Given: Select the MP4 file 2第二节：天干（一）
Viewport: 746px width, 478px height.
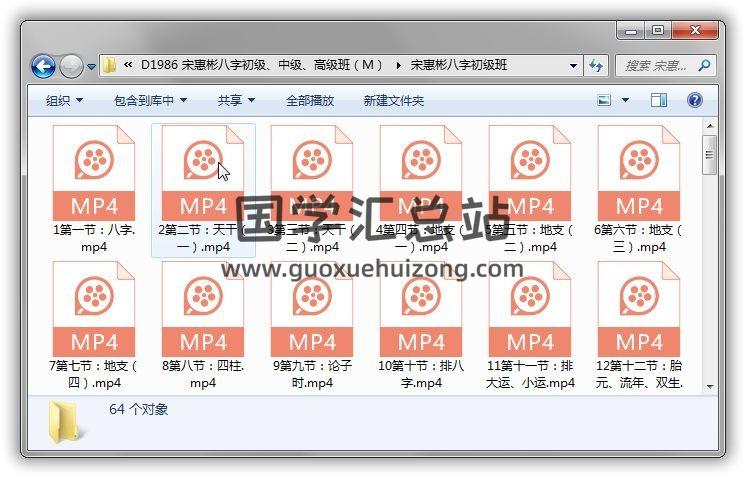Looking at the screenshot, I should 203,189.
